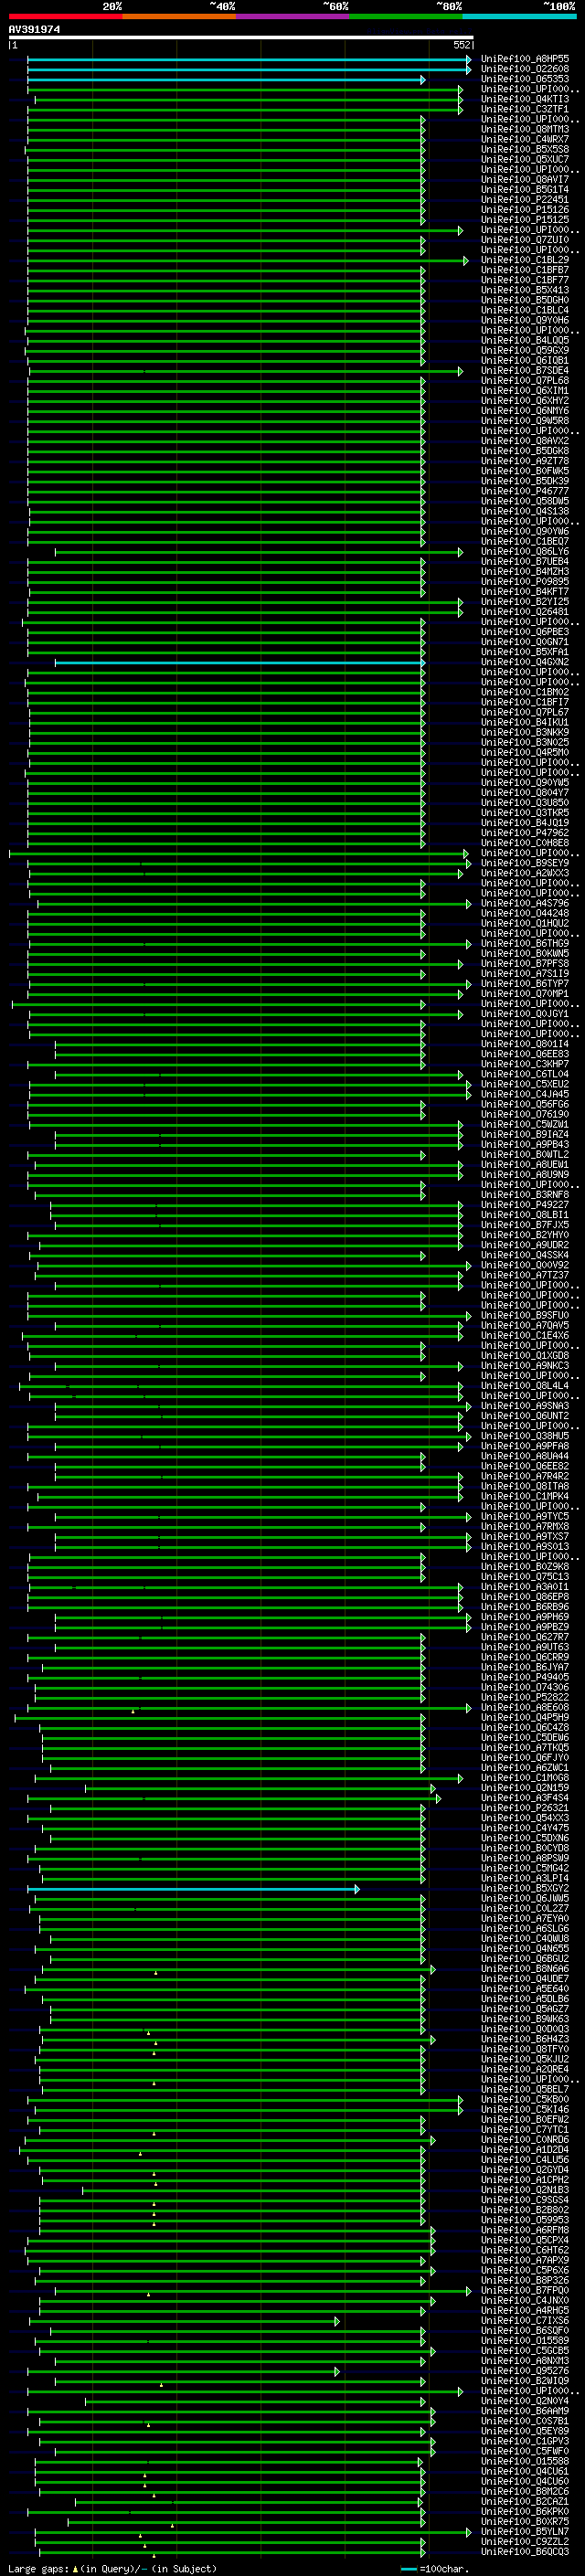Click the cyan alignment bar for UniRef100_B5XGY2

click(193, 1889)
